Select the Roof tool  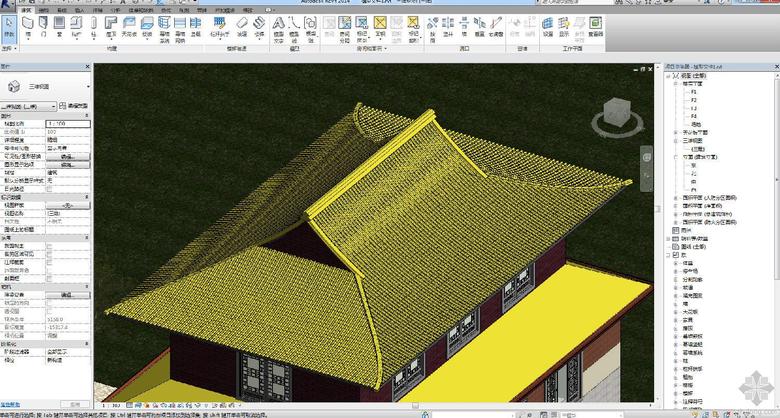tap(110, 25)
